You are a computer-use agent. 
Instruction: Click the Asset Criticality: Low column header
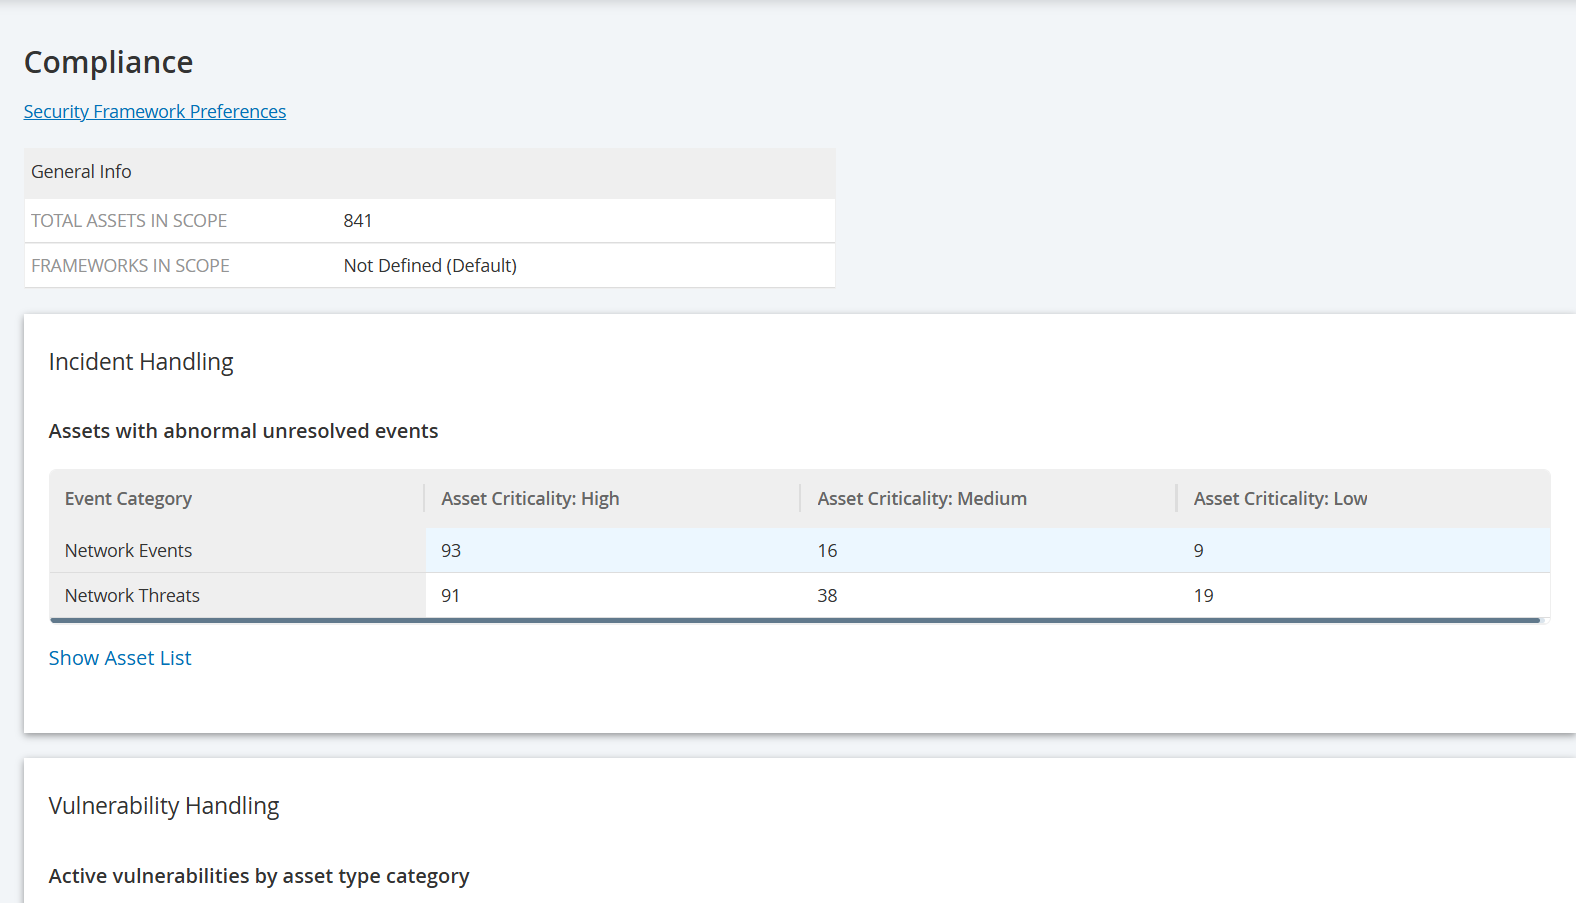point(1280,499)
